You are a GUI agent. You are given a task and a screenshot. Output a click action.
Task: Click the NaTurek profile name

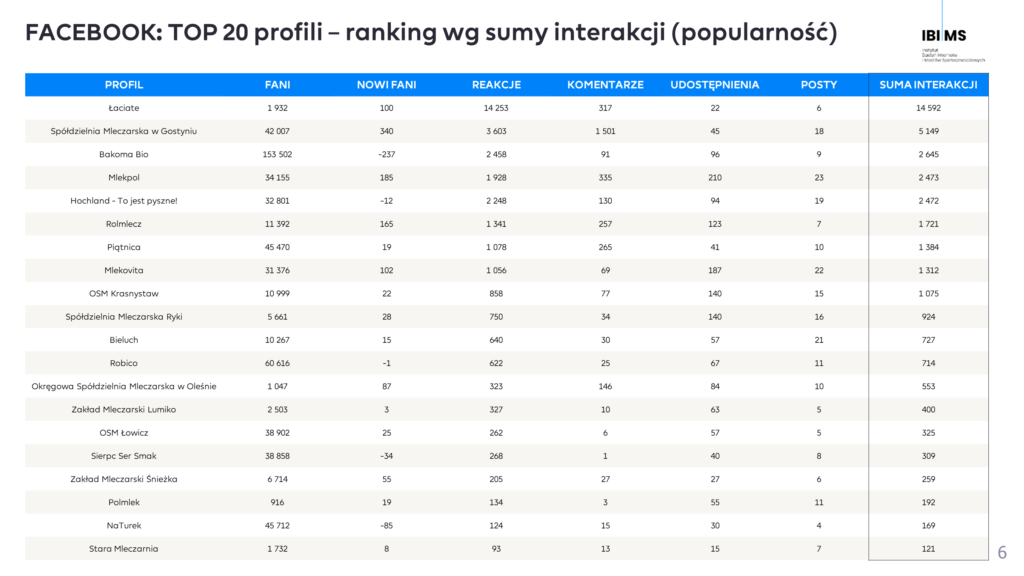[x=123, y=525]
